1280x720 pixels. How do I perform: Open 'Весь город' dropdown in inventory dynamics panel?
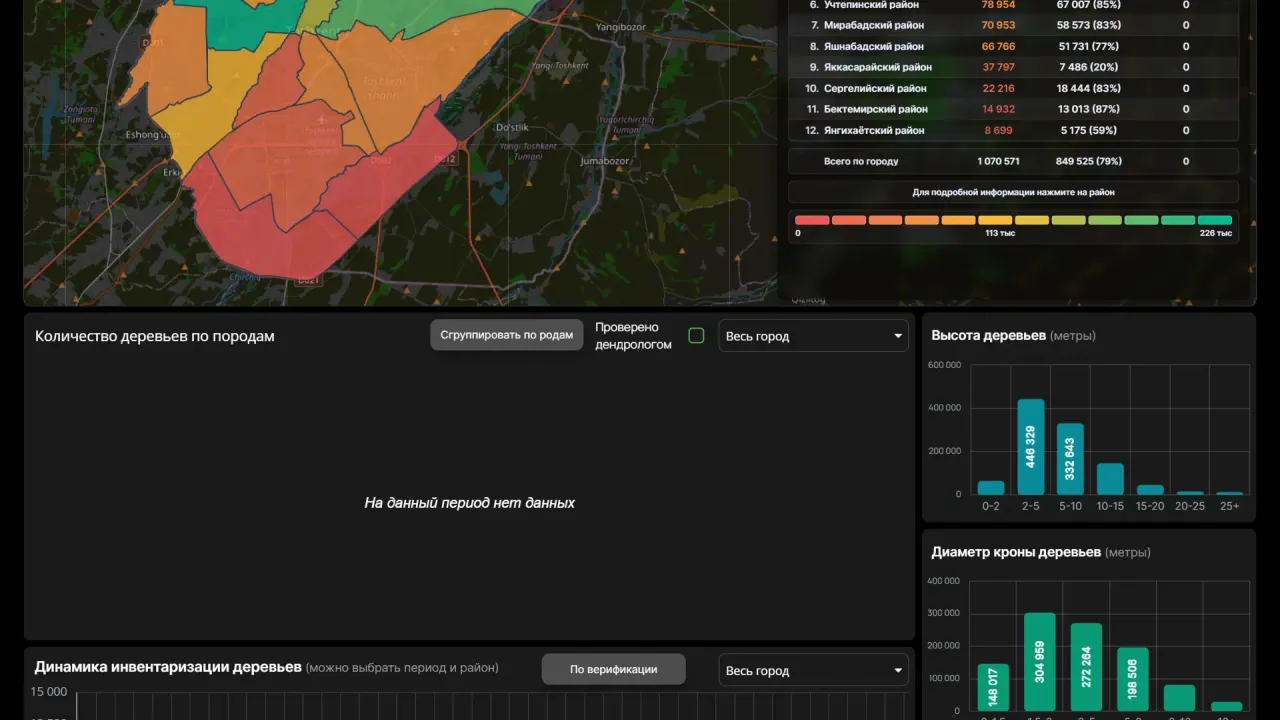pos(813,670)
